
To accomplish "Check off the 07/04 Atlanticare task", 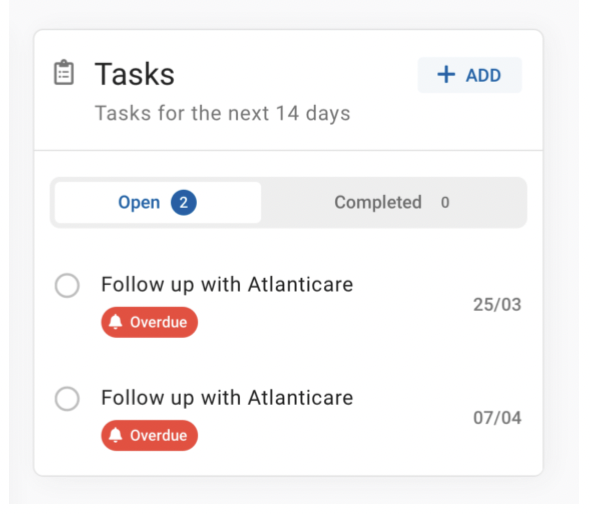I will tap(67, 399).
